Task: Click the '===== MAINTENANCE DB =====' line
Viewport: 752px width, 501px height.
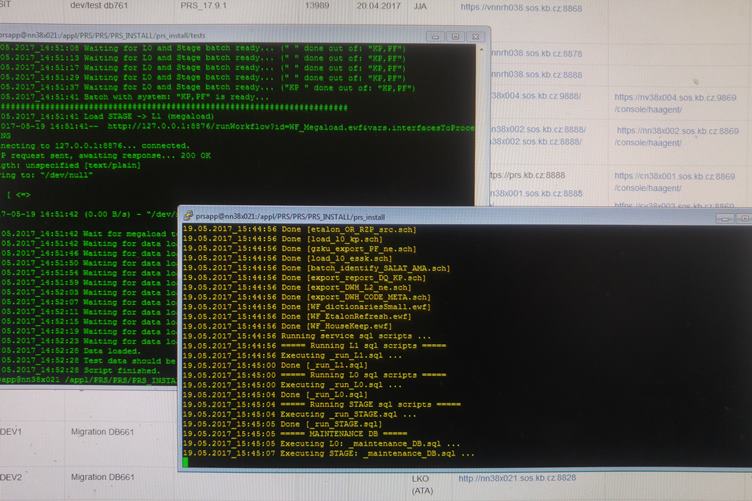Action: (294, 433)
